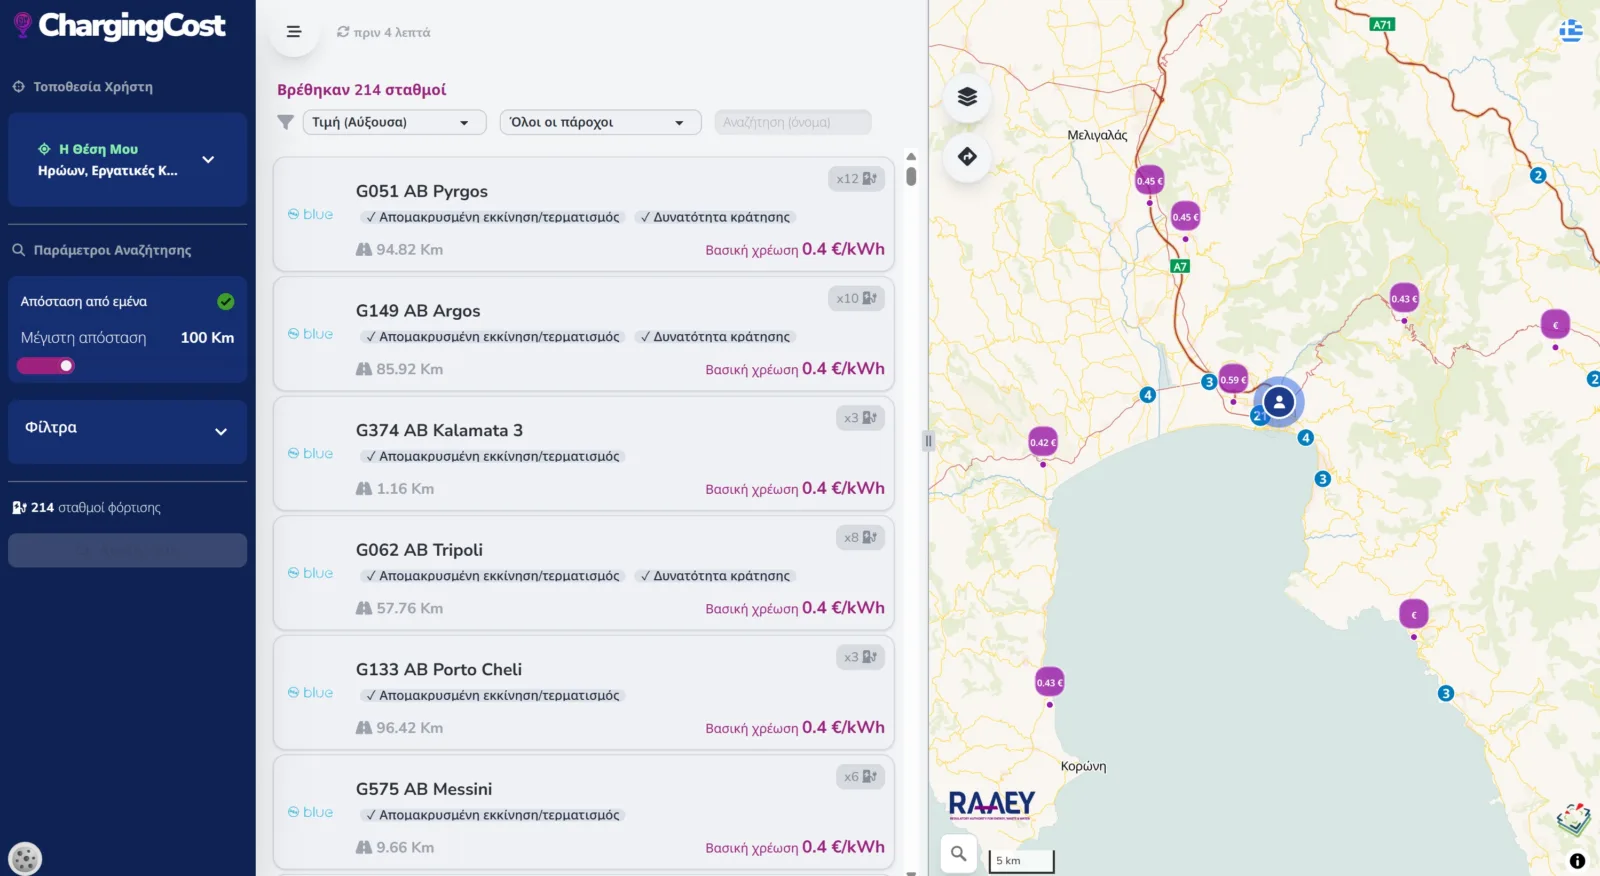The height and width of the screenshot is (876, 1600).
Task: Click the map search magnifier icon
Action: 958,854
